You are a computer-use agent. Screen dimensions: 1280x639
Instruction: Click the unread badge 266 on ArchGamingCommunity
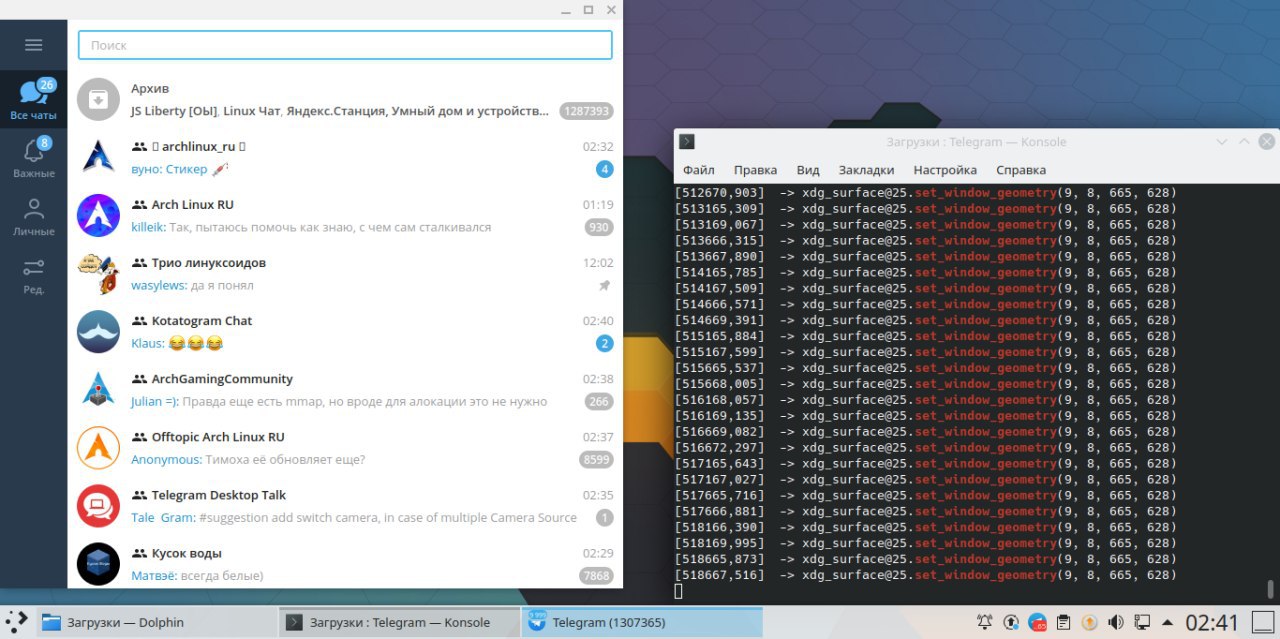click(599, 401)
